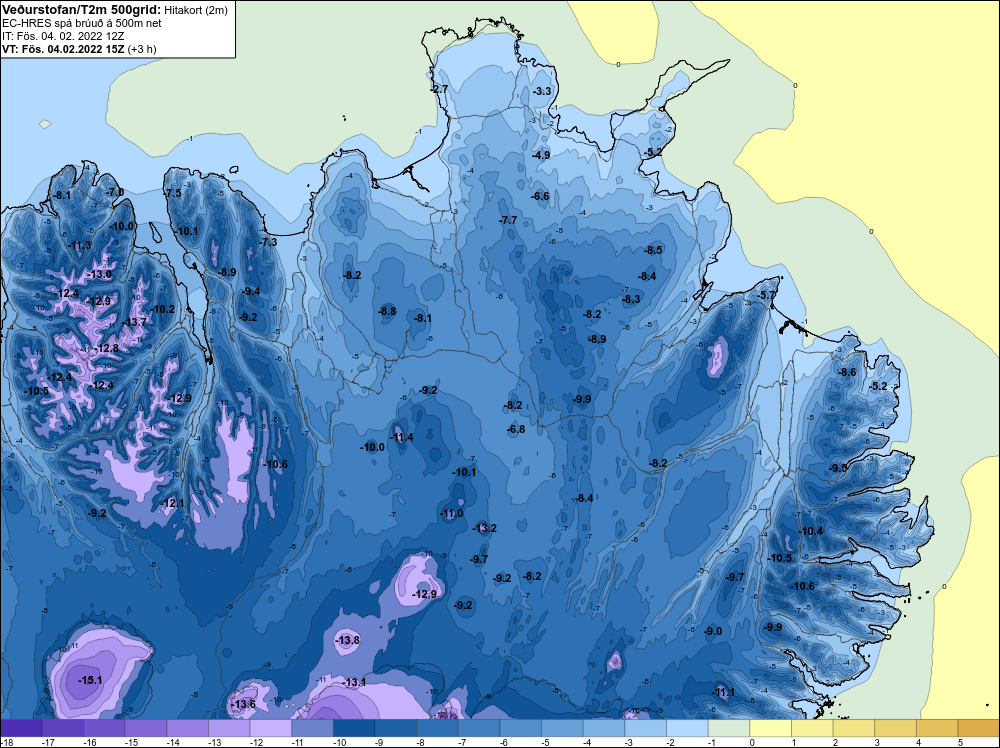
Task: Select the -8.5 temperature label
Action: point(654,250)
